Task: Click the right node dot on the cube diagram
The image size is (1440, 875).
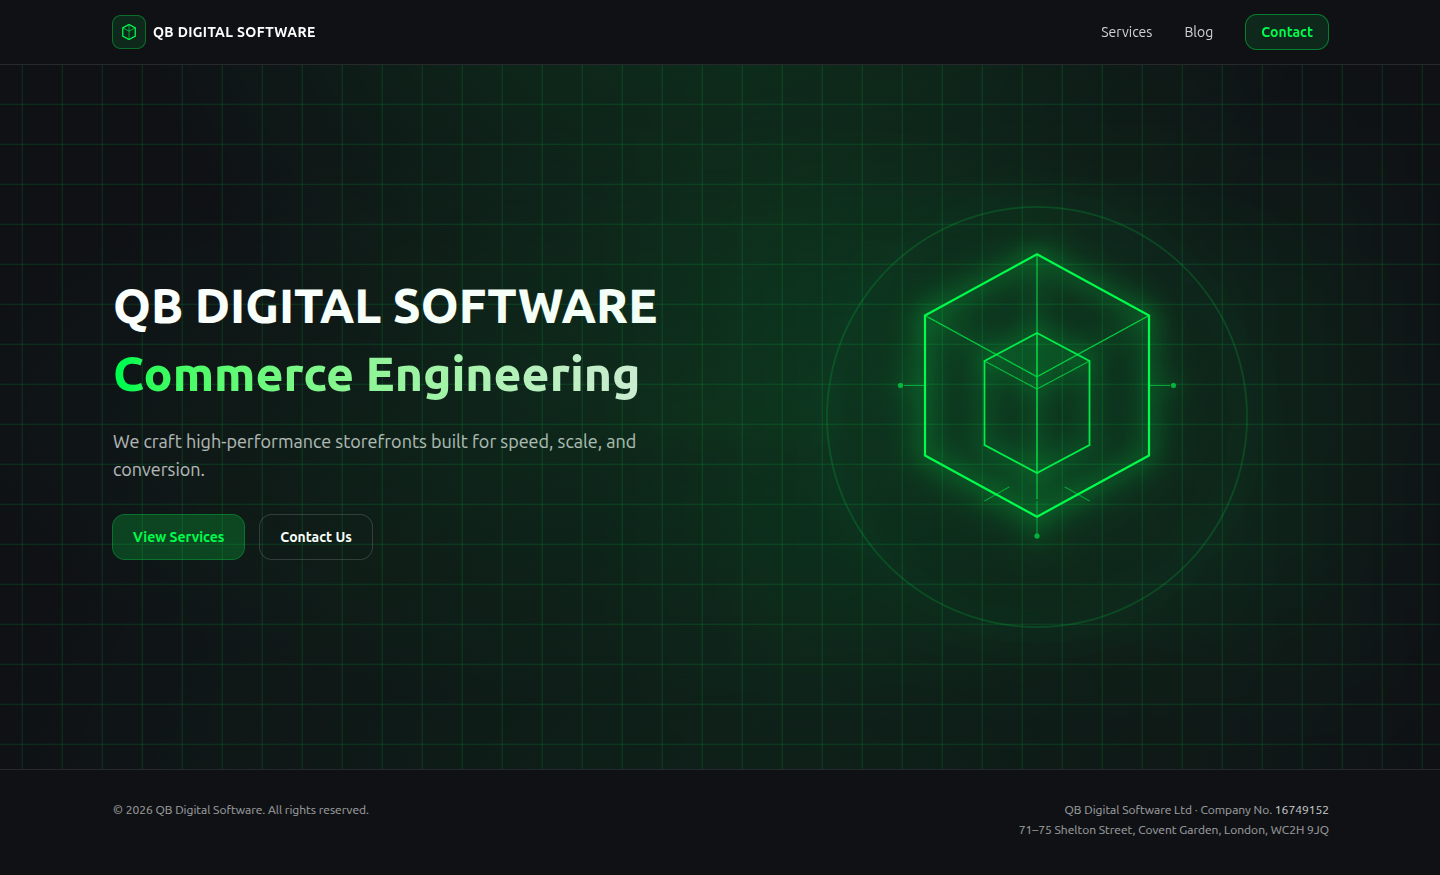Action: point(1171,384)
